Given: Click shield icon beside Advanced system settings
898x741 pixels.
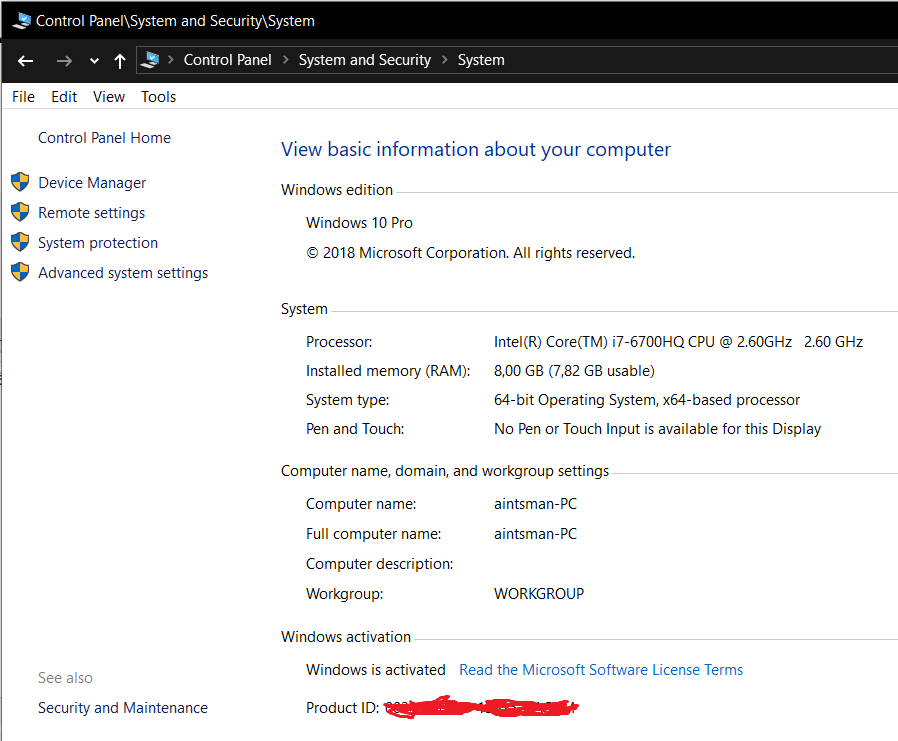Looking at the screenshot, I should (20, 272).
